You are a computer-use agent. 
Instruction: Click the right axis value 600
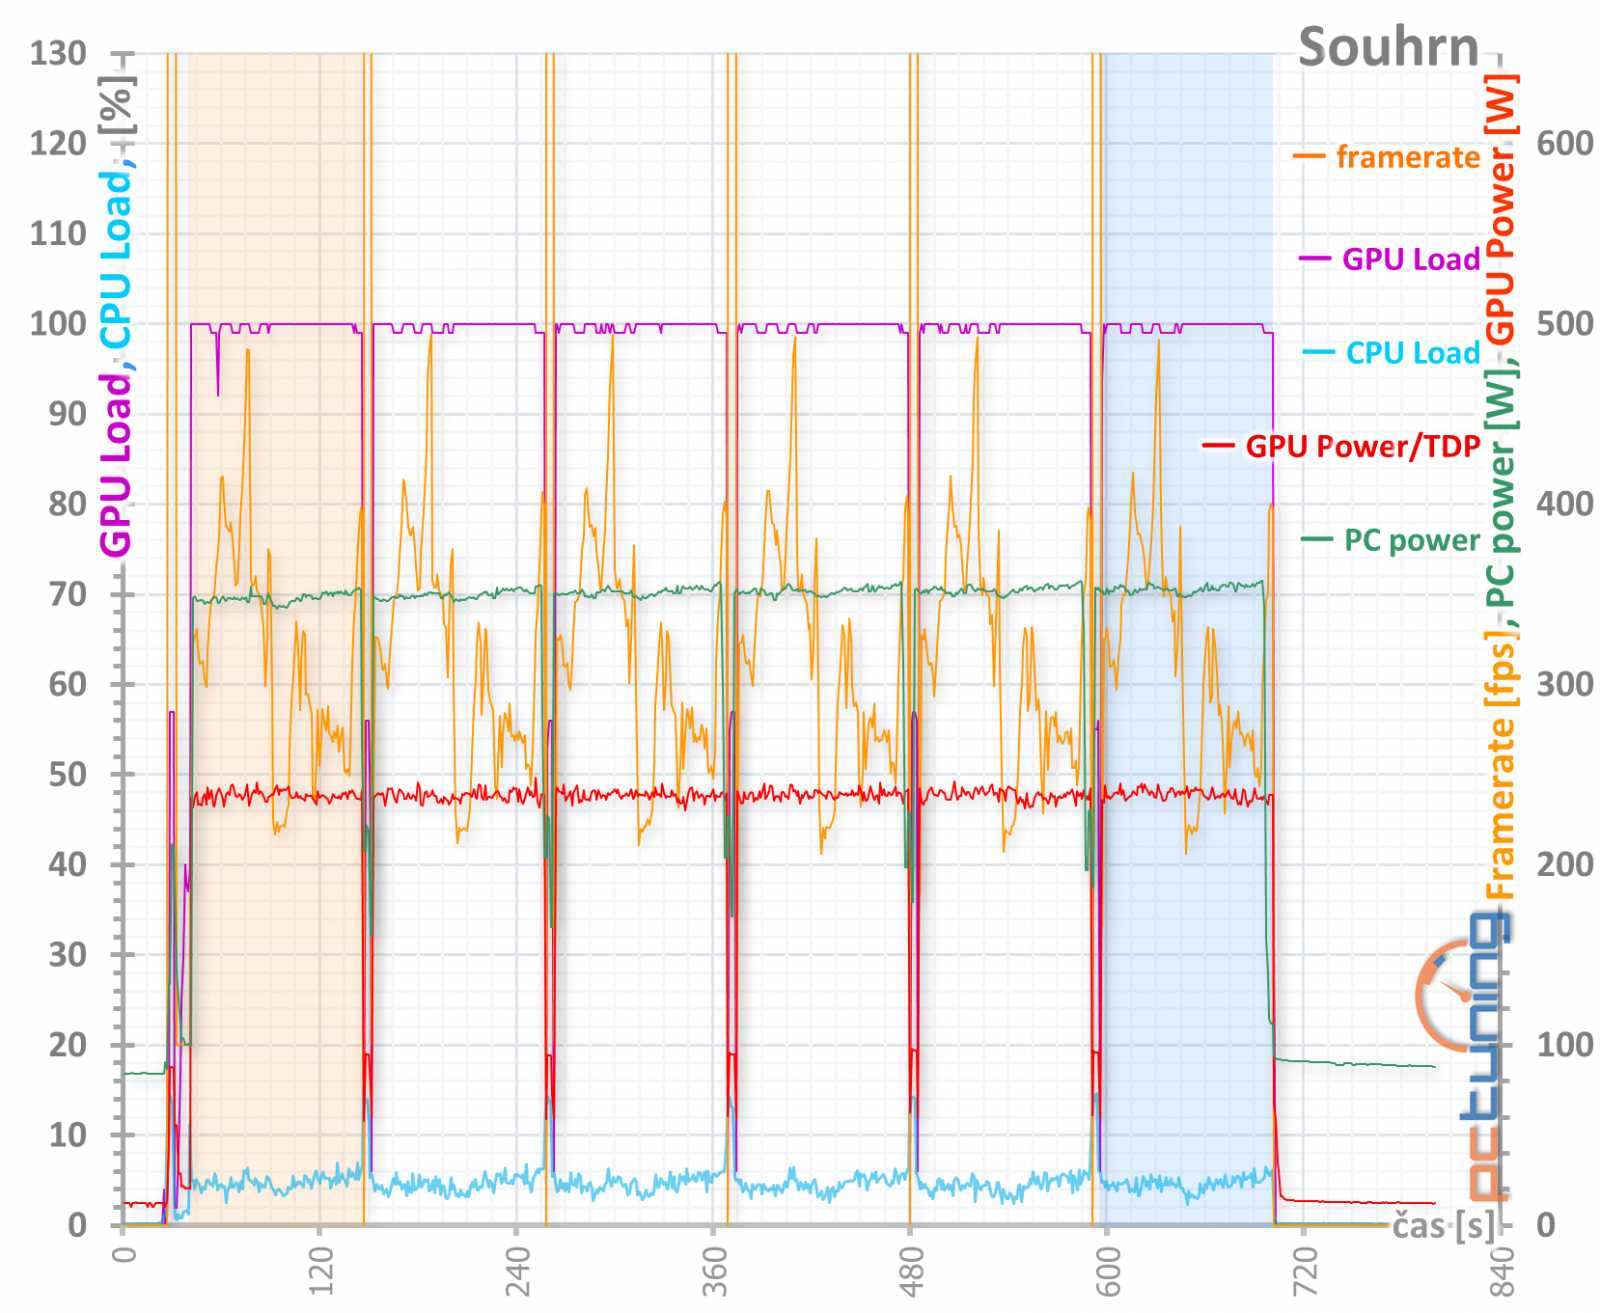point(1565,143)
